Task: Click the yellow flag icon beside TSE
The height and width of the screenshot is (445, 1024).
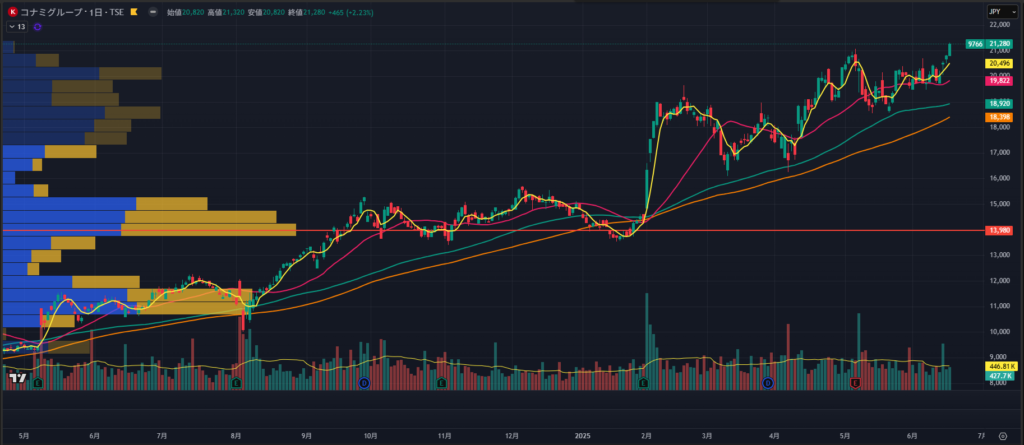Action: pos(133,12)
